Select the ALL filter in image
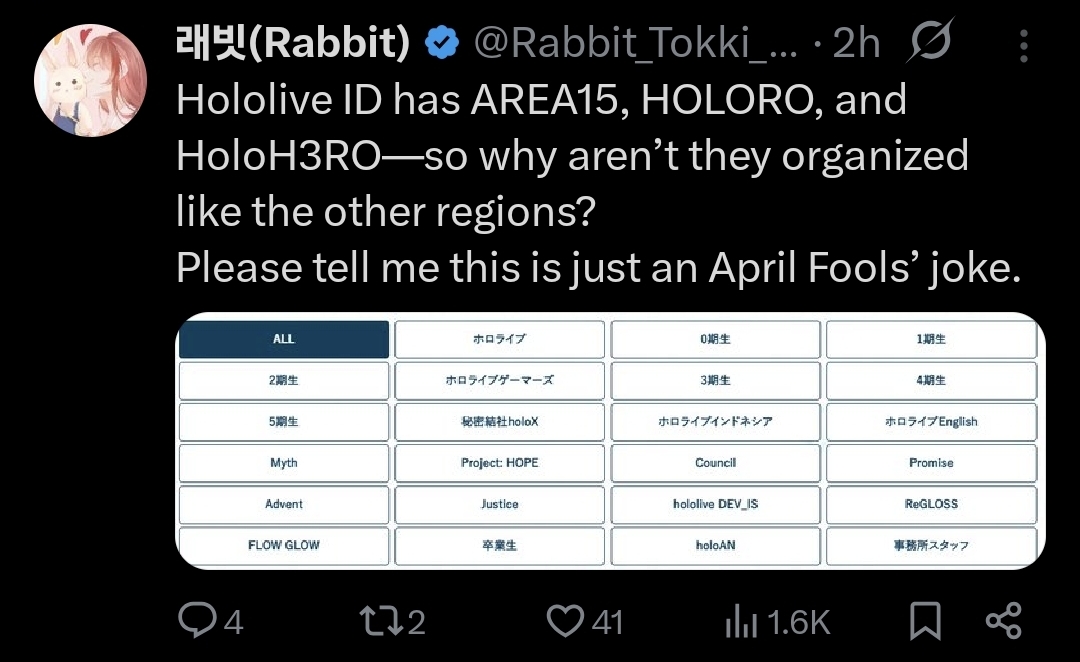Screen dimensions: 1080x662 [284, 339]
